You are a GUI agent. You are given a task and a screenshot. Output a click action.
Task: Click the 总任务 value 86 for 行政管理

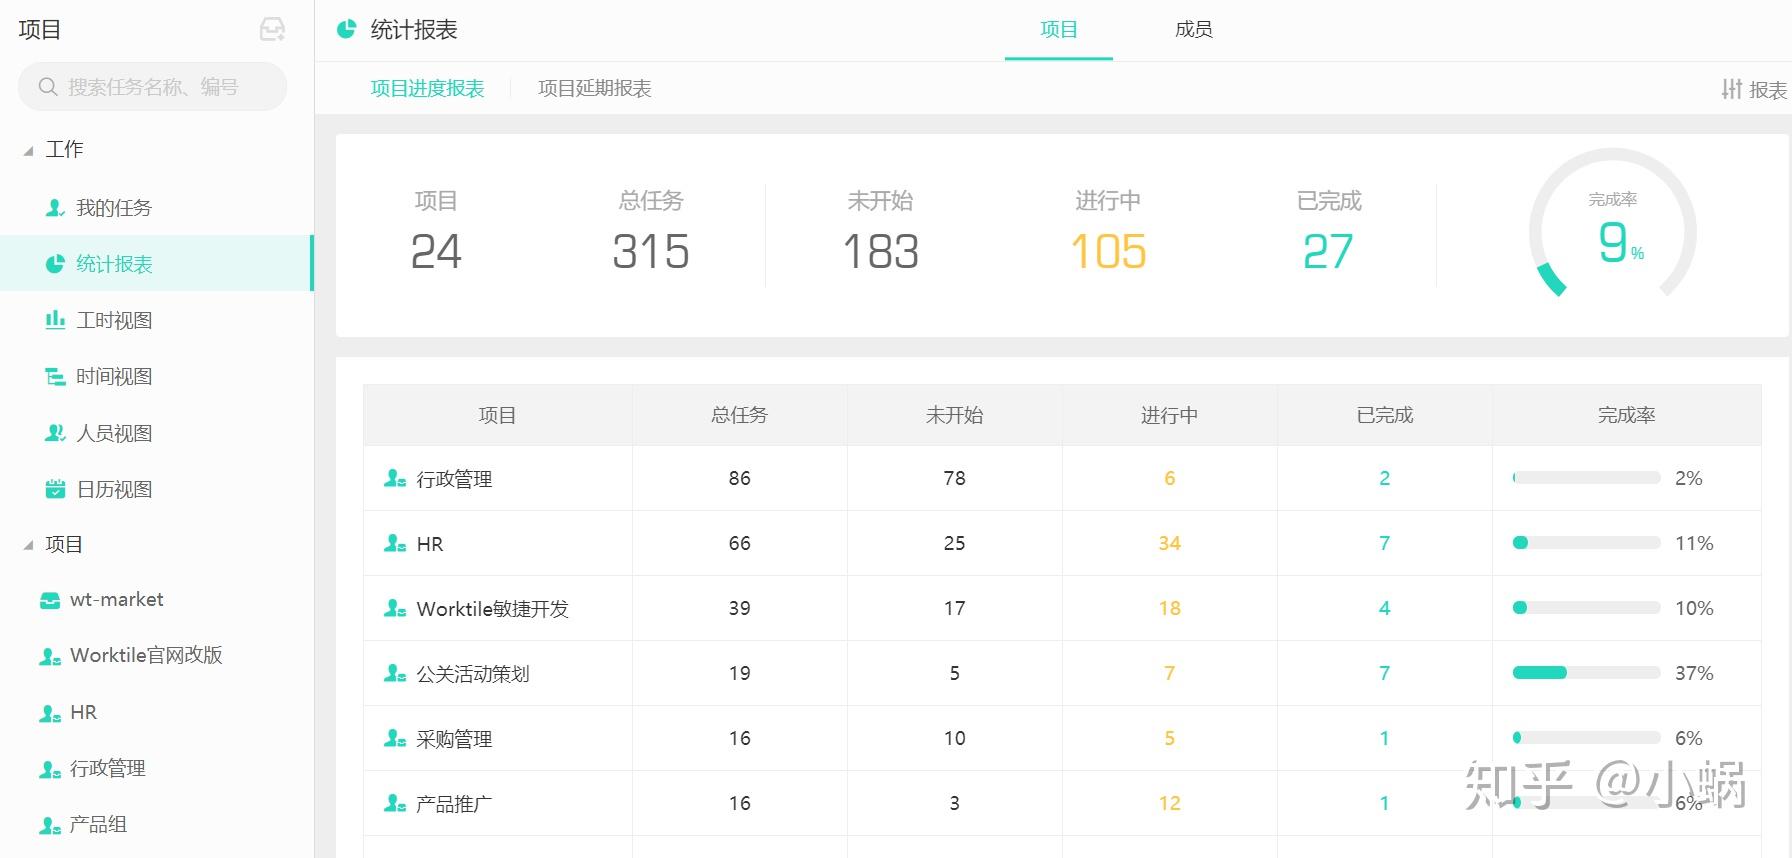pyautogui.click(x=740, y=478)
